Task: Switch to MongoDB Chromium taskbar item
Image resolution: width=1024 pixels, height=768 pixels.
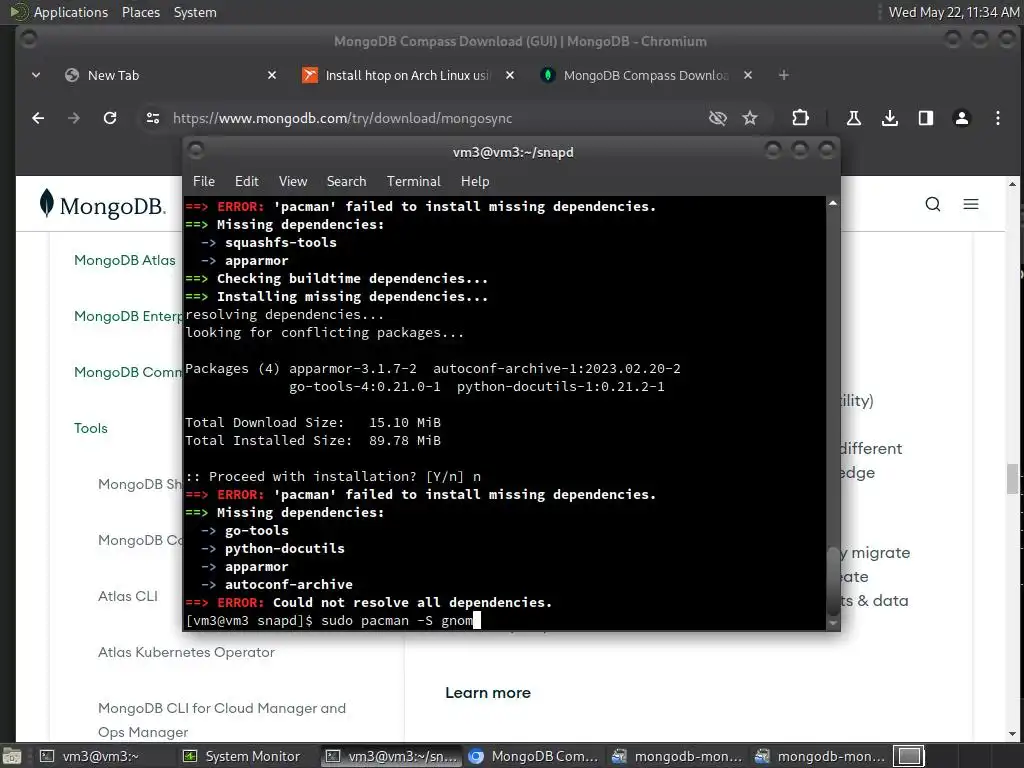Action: (x=534, y=756)
